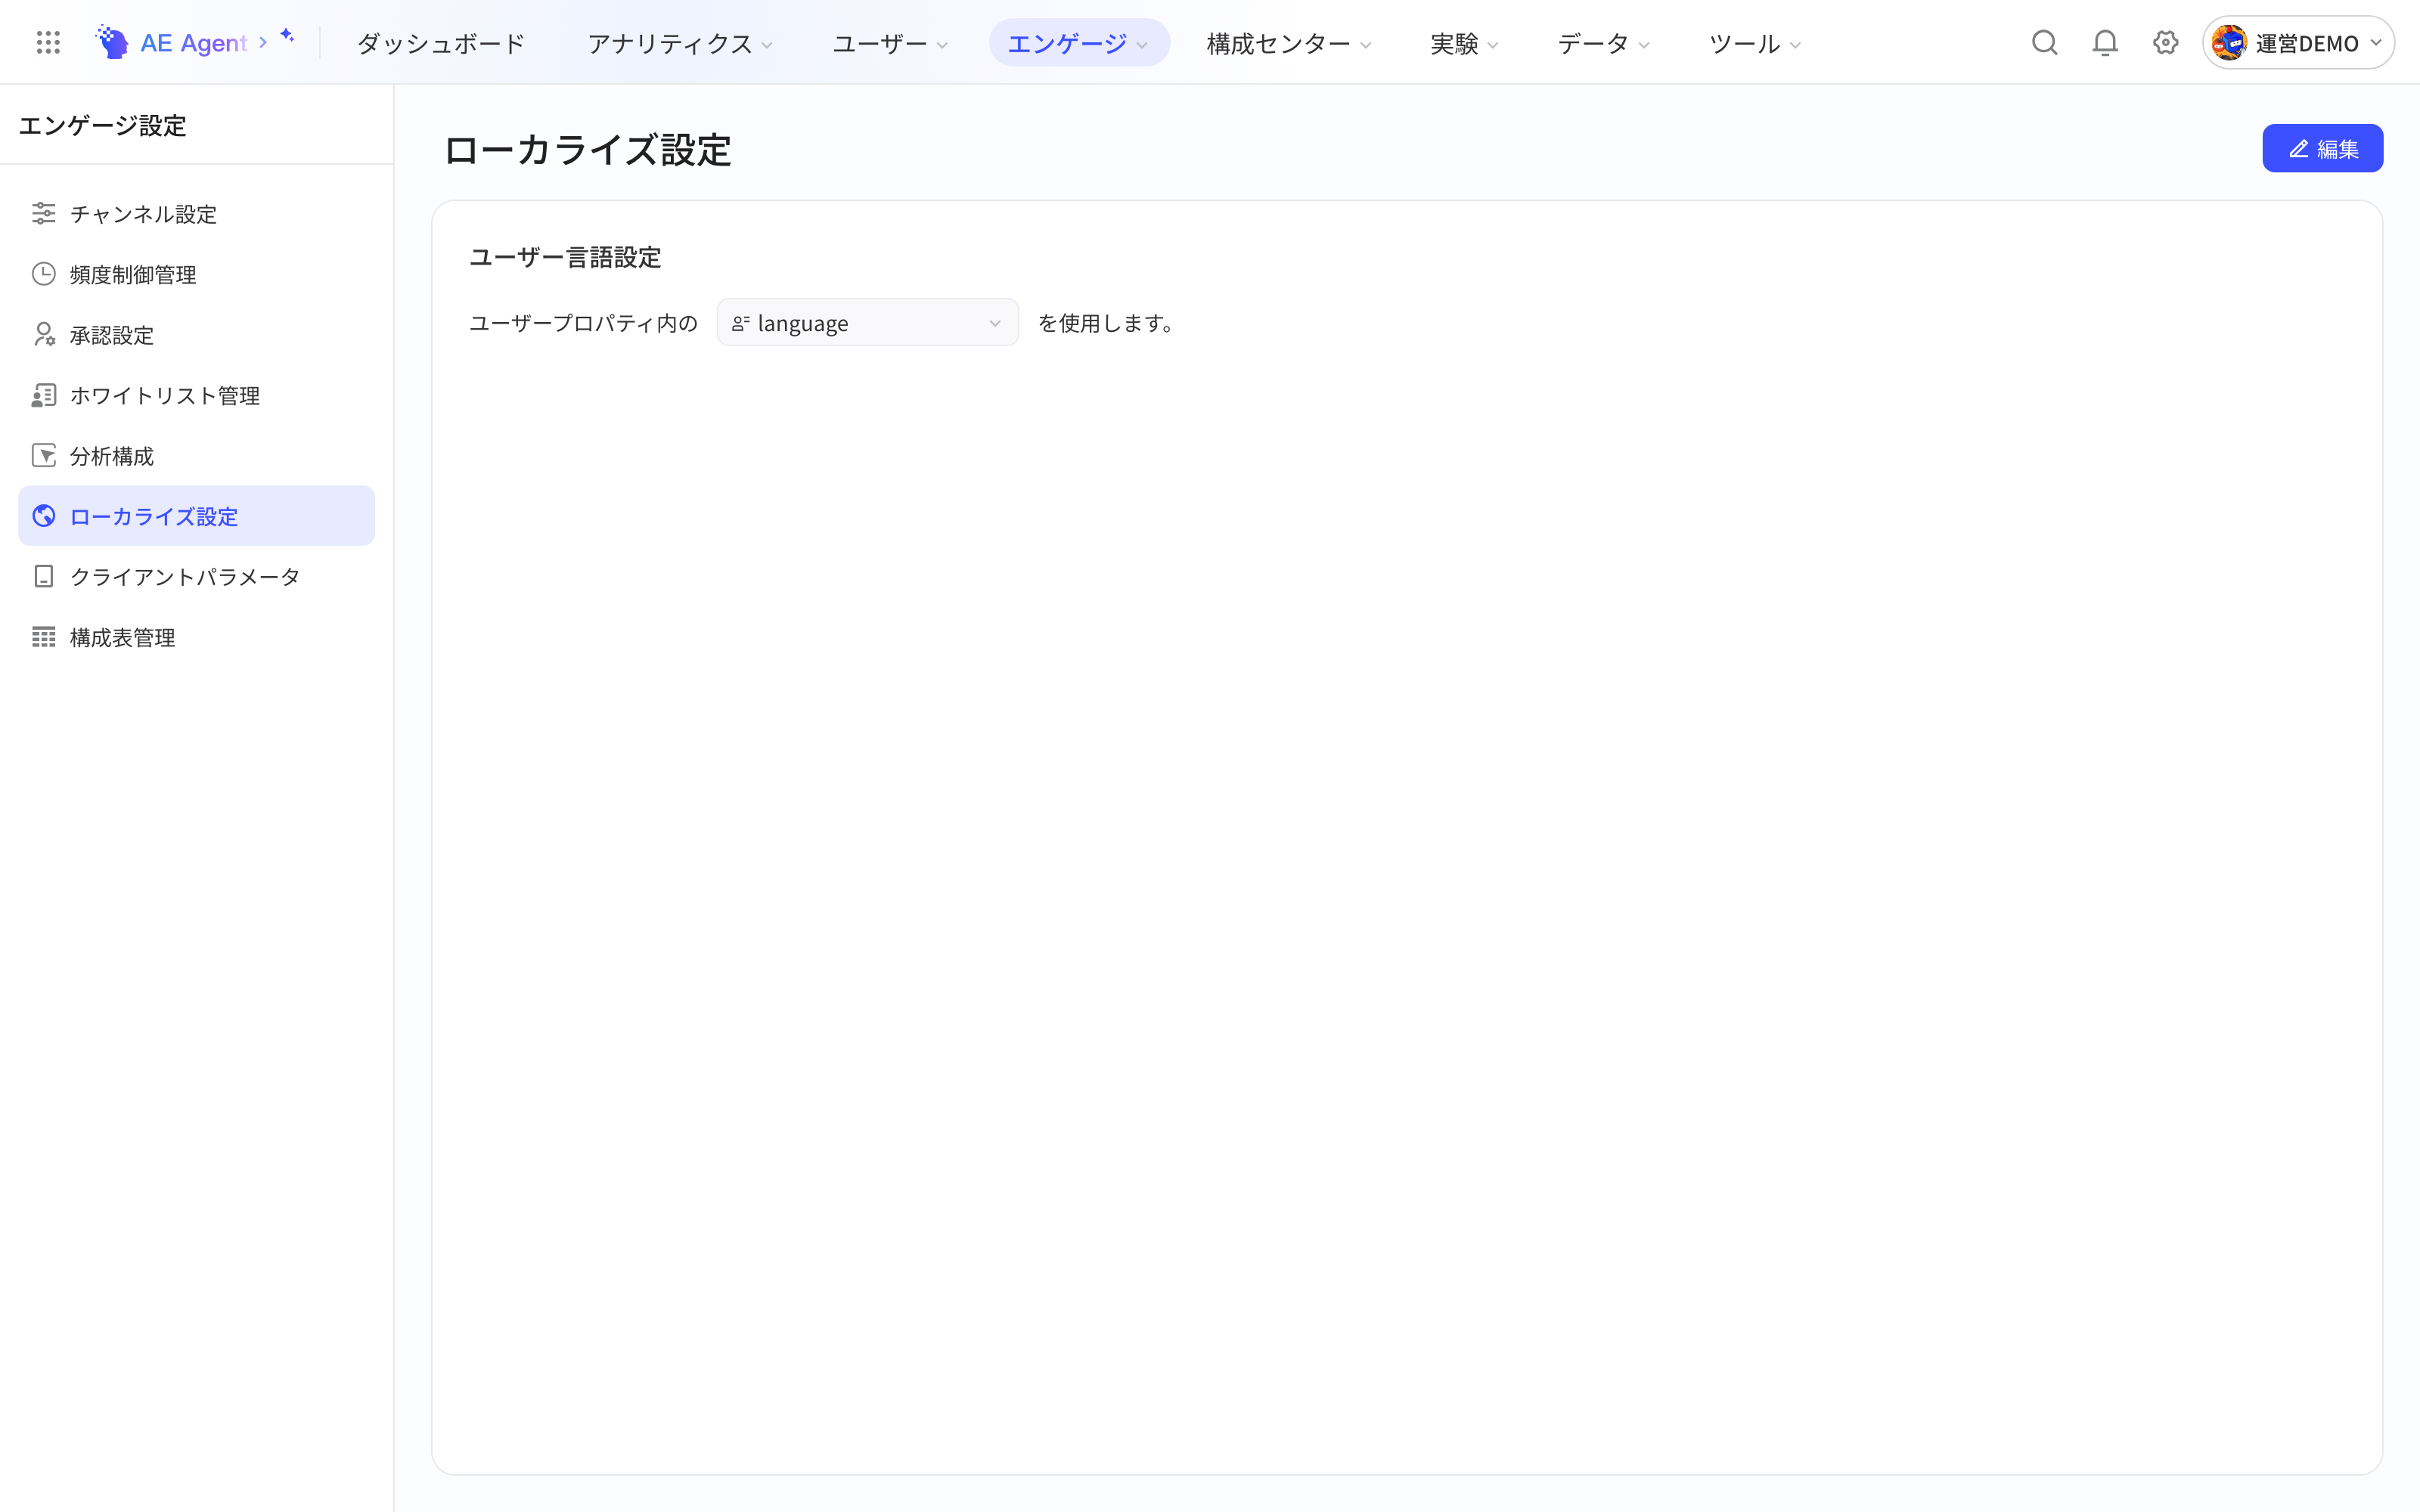
Task: Click the ユーザープロパティ内の label
Action: (583, 323)
